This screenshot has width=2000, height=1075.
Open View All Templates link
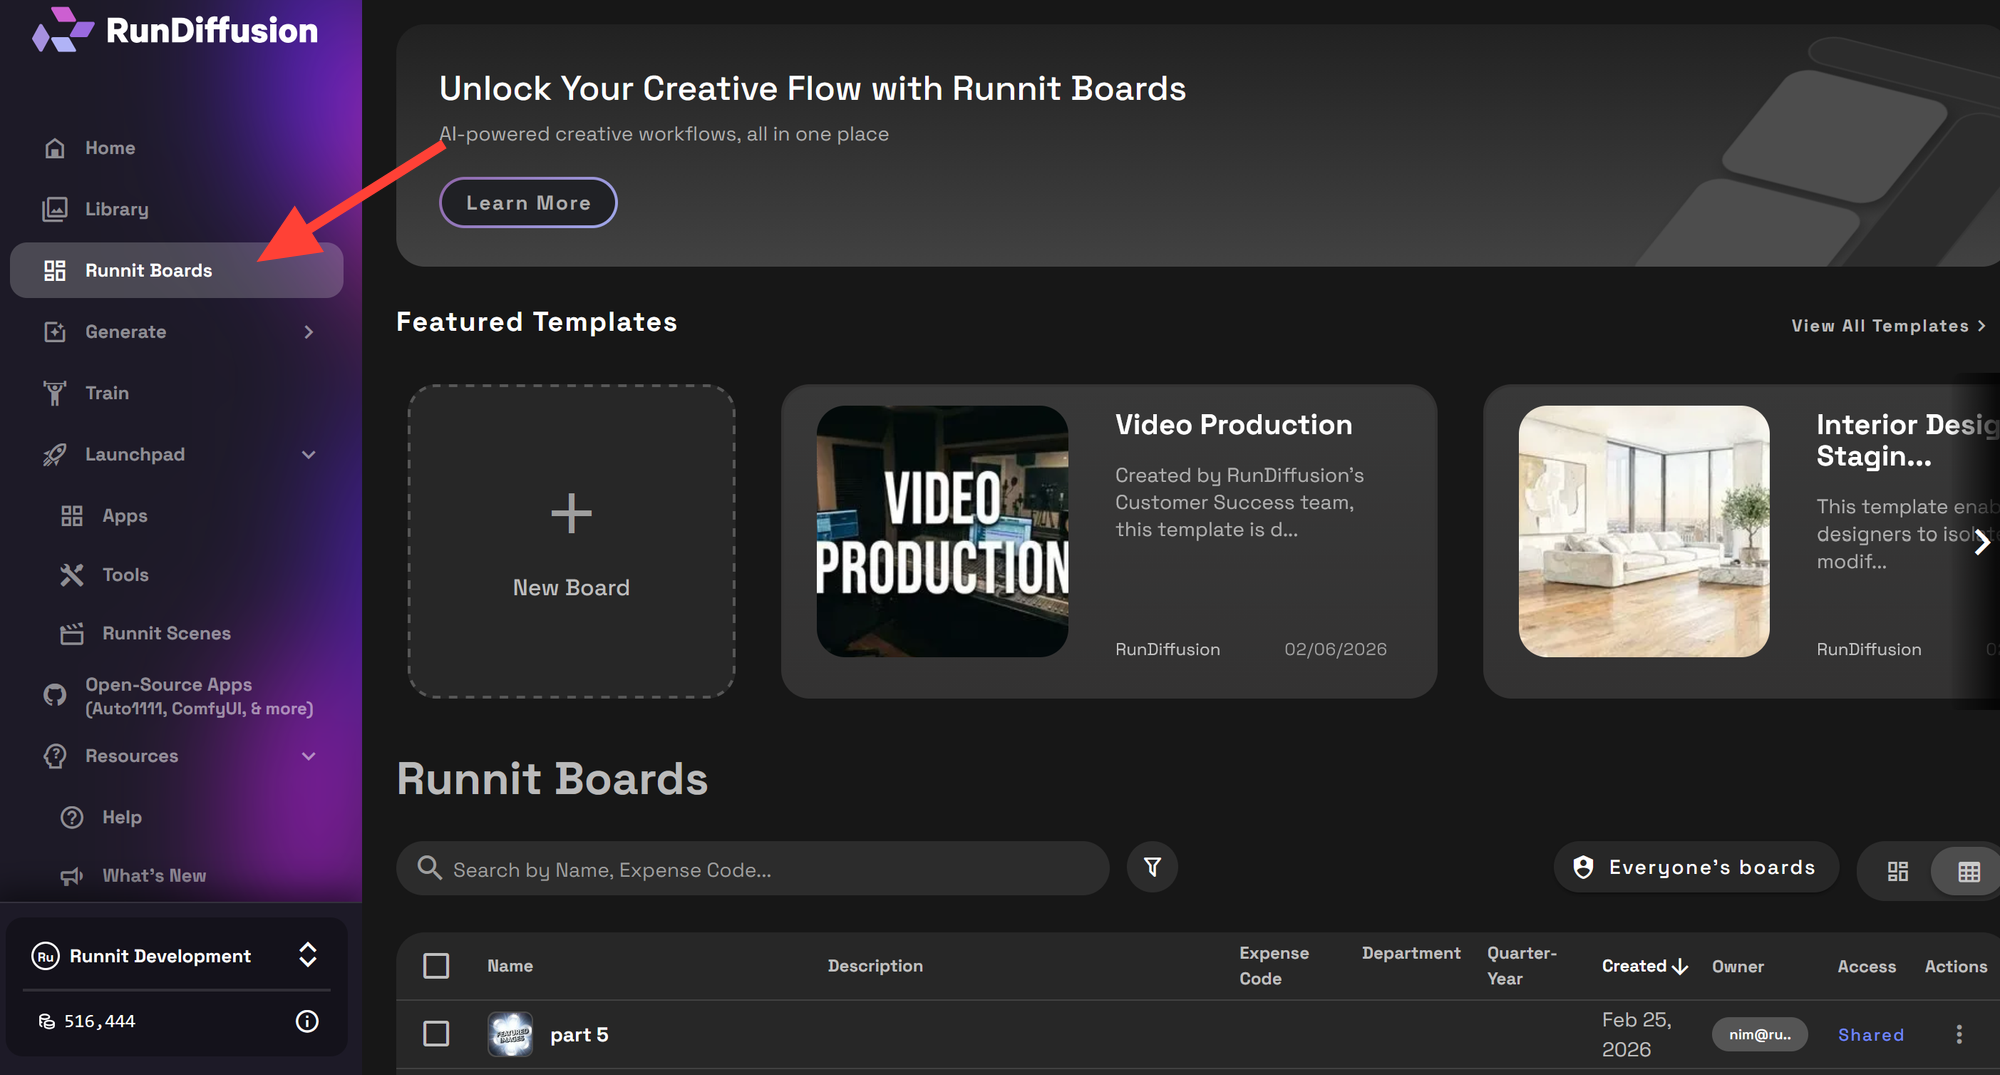point(1887,326)
